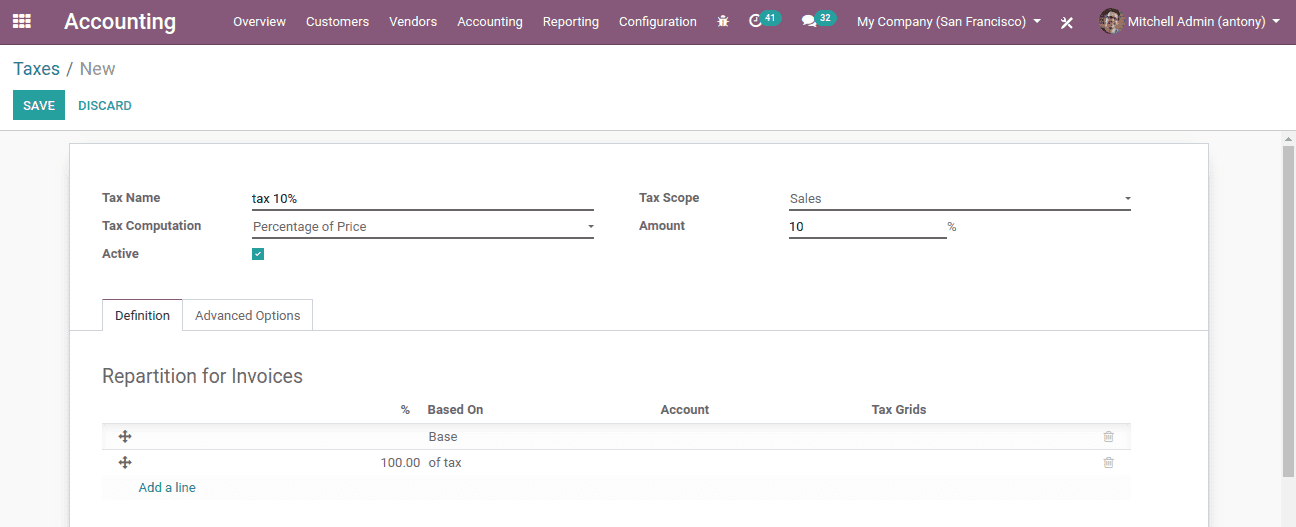Image resolution: width=1296 pixels, height=527 pixels.
Task: Grab the drag handle on 'of tax' row
Action: tap(125, 463)
